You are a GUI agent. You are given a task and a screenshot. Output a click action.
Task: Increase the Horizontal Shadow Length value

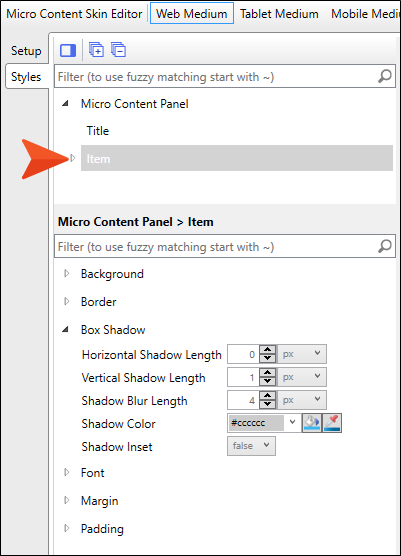click(x=267, y=350)
